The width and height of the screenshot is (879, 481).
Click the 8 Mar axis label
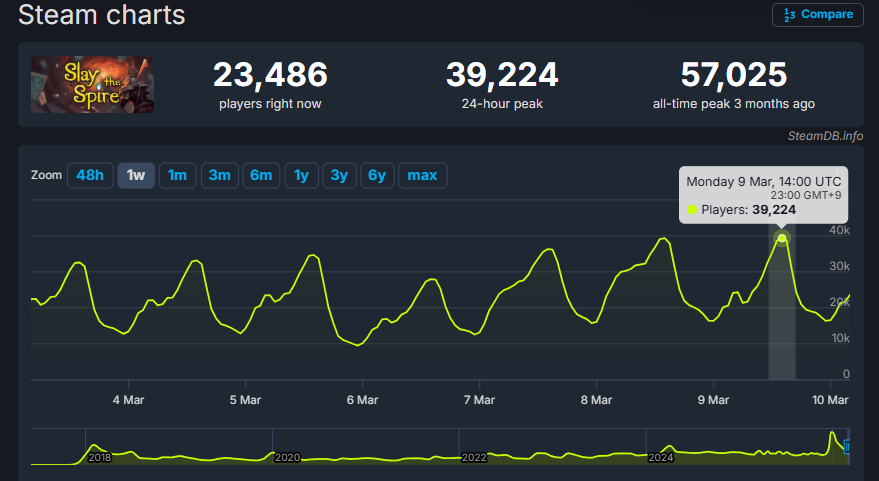click(596, 400)
